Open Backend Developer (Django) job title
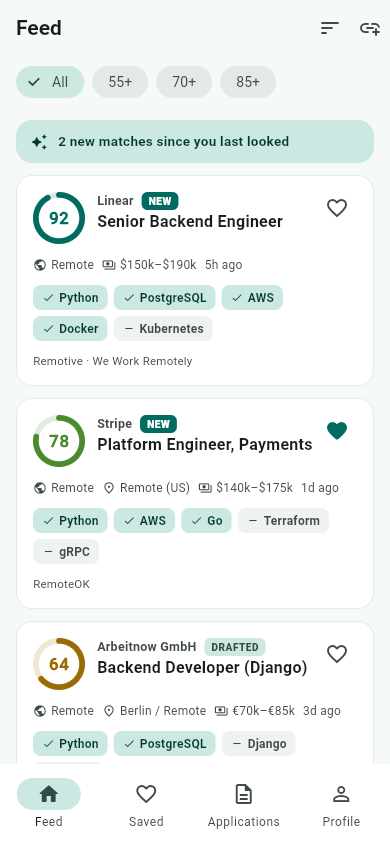Viewport: 390px width, 844px height. coord(202,667)
